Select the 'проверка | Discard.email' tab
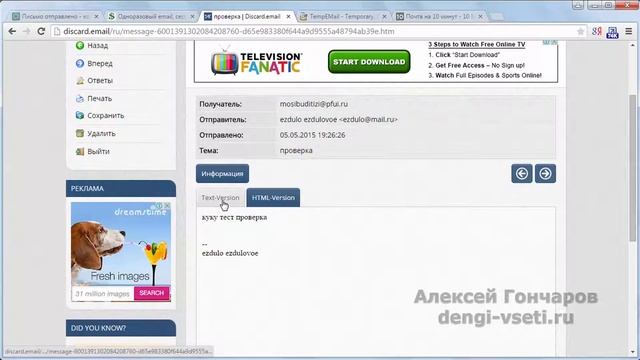The image size is (640, 360). tap(247, 16)
